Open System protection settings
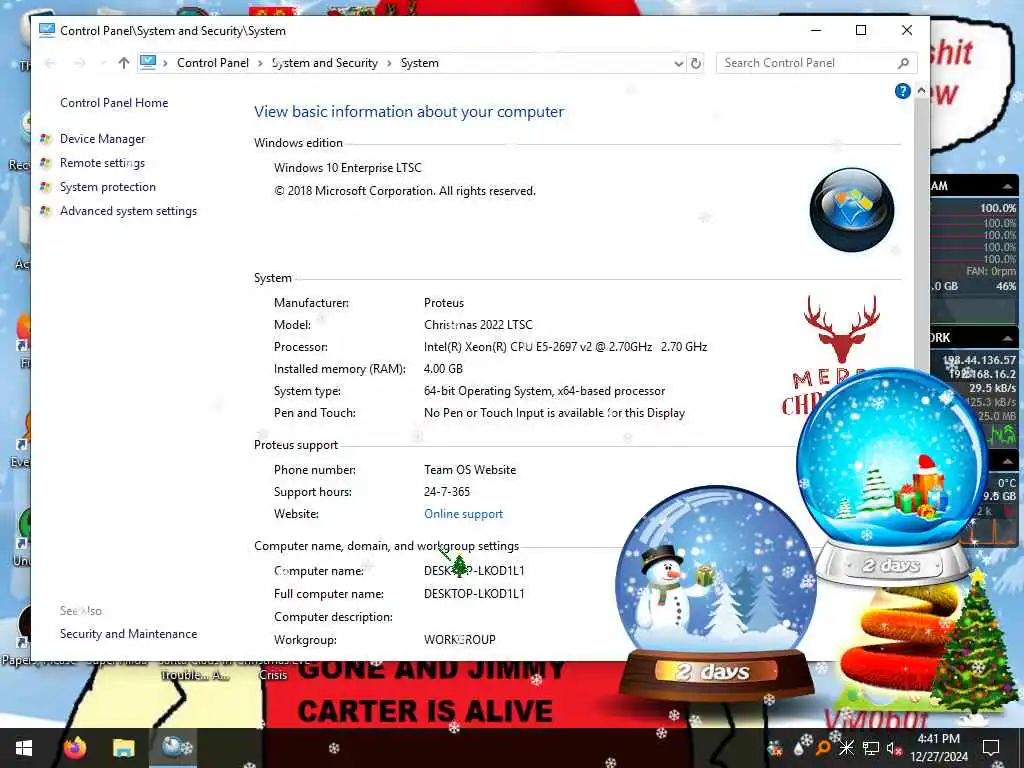1024x768 pixels. point(108,187)
